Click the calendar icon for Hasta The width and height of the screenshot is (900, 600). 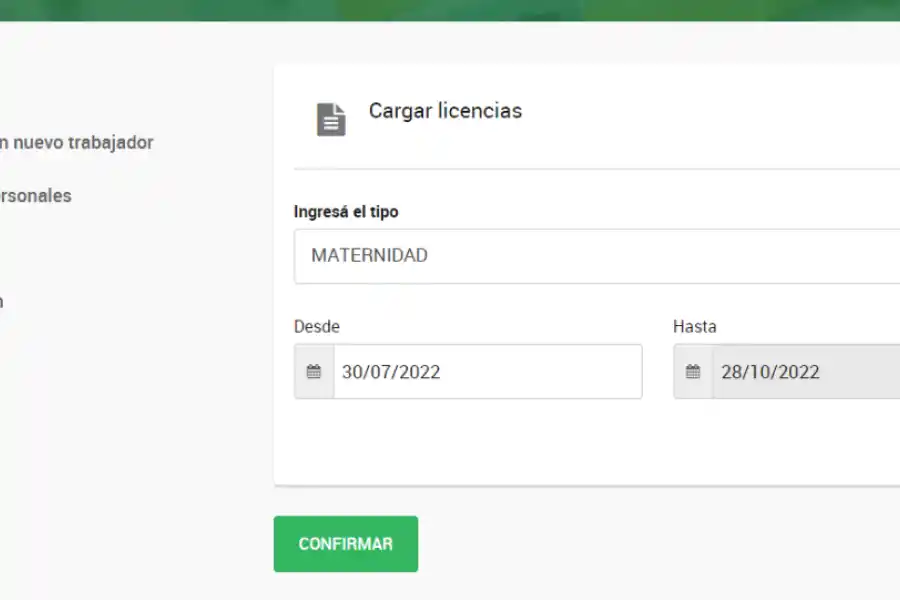tap(693, 372)
